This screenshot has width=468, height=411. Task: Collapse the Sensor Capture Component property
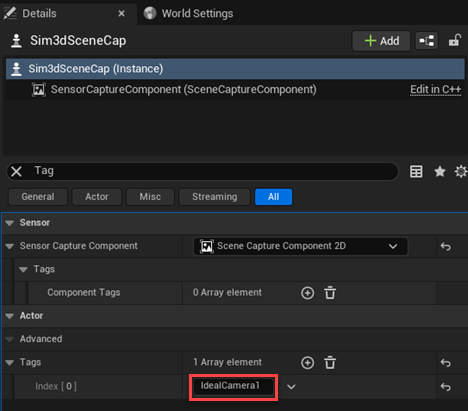10,246
